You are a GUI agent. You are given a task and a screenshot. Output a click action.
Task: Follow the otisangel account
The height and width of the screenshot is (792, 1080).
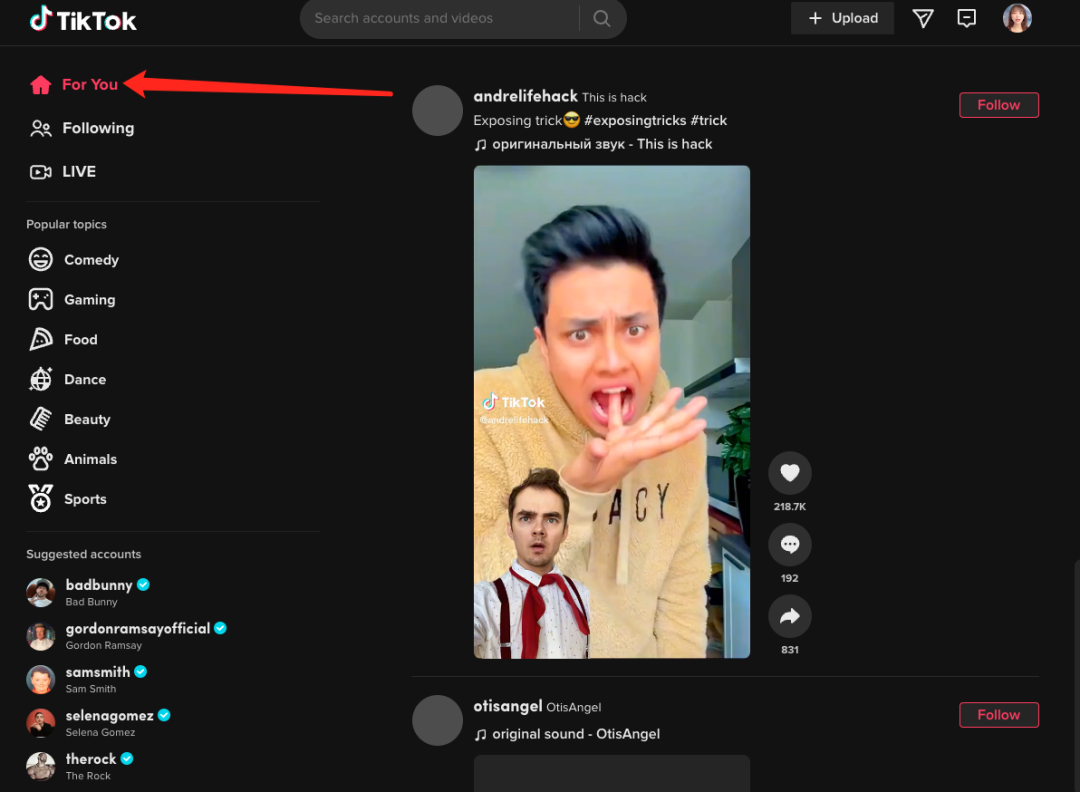[x=998, y=714]
